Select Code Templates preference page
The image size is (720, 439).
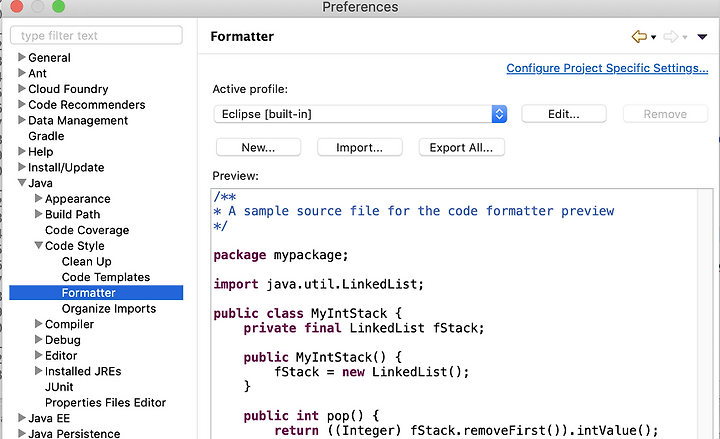click(x=106, y=277)
